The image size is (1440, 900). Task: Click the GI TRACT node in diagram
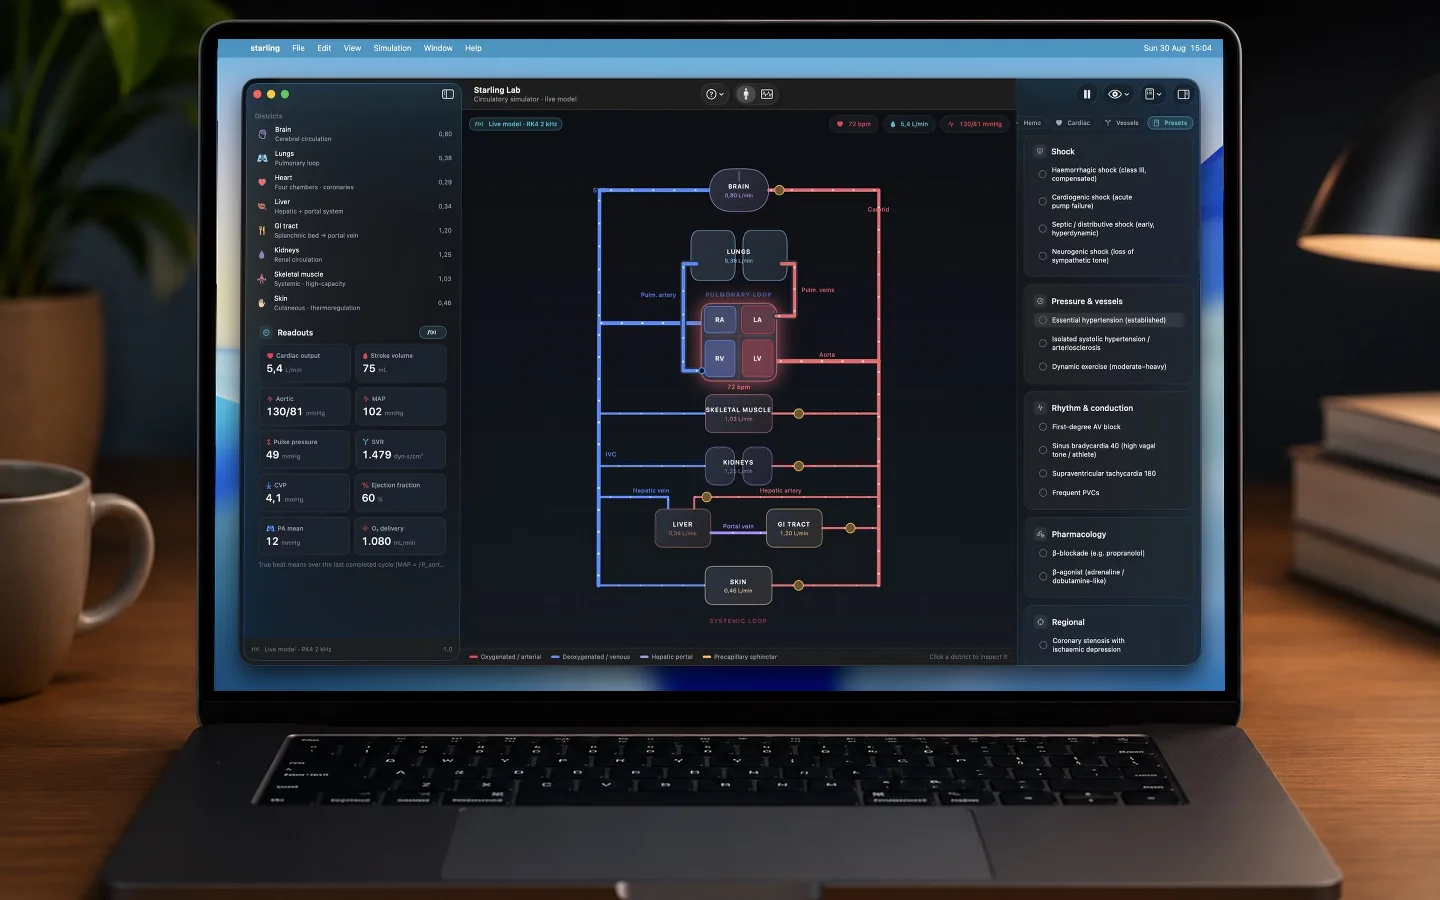pos(794,528)
